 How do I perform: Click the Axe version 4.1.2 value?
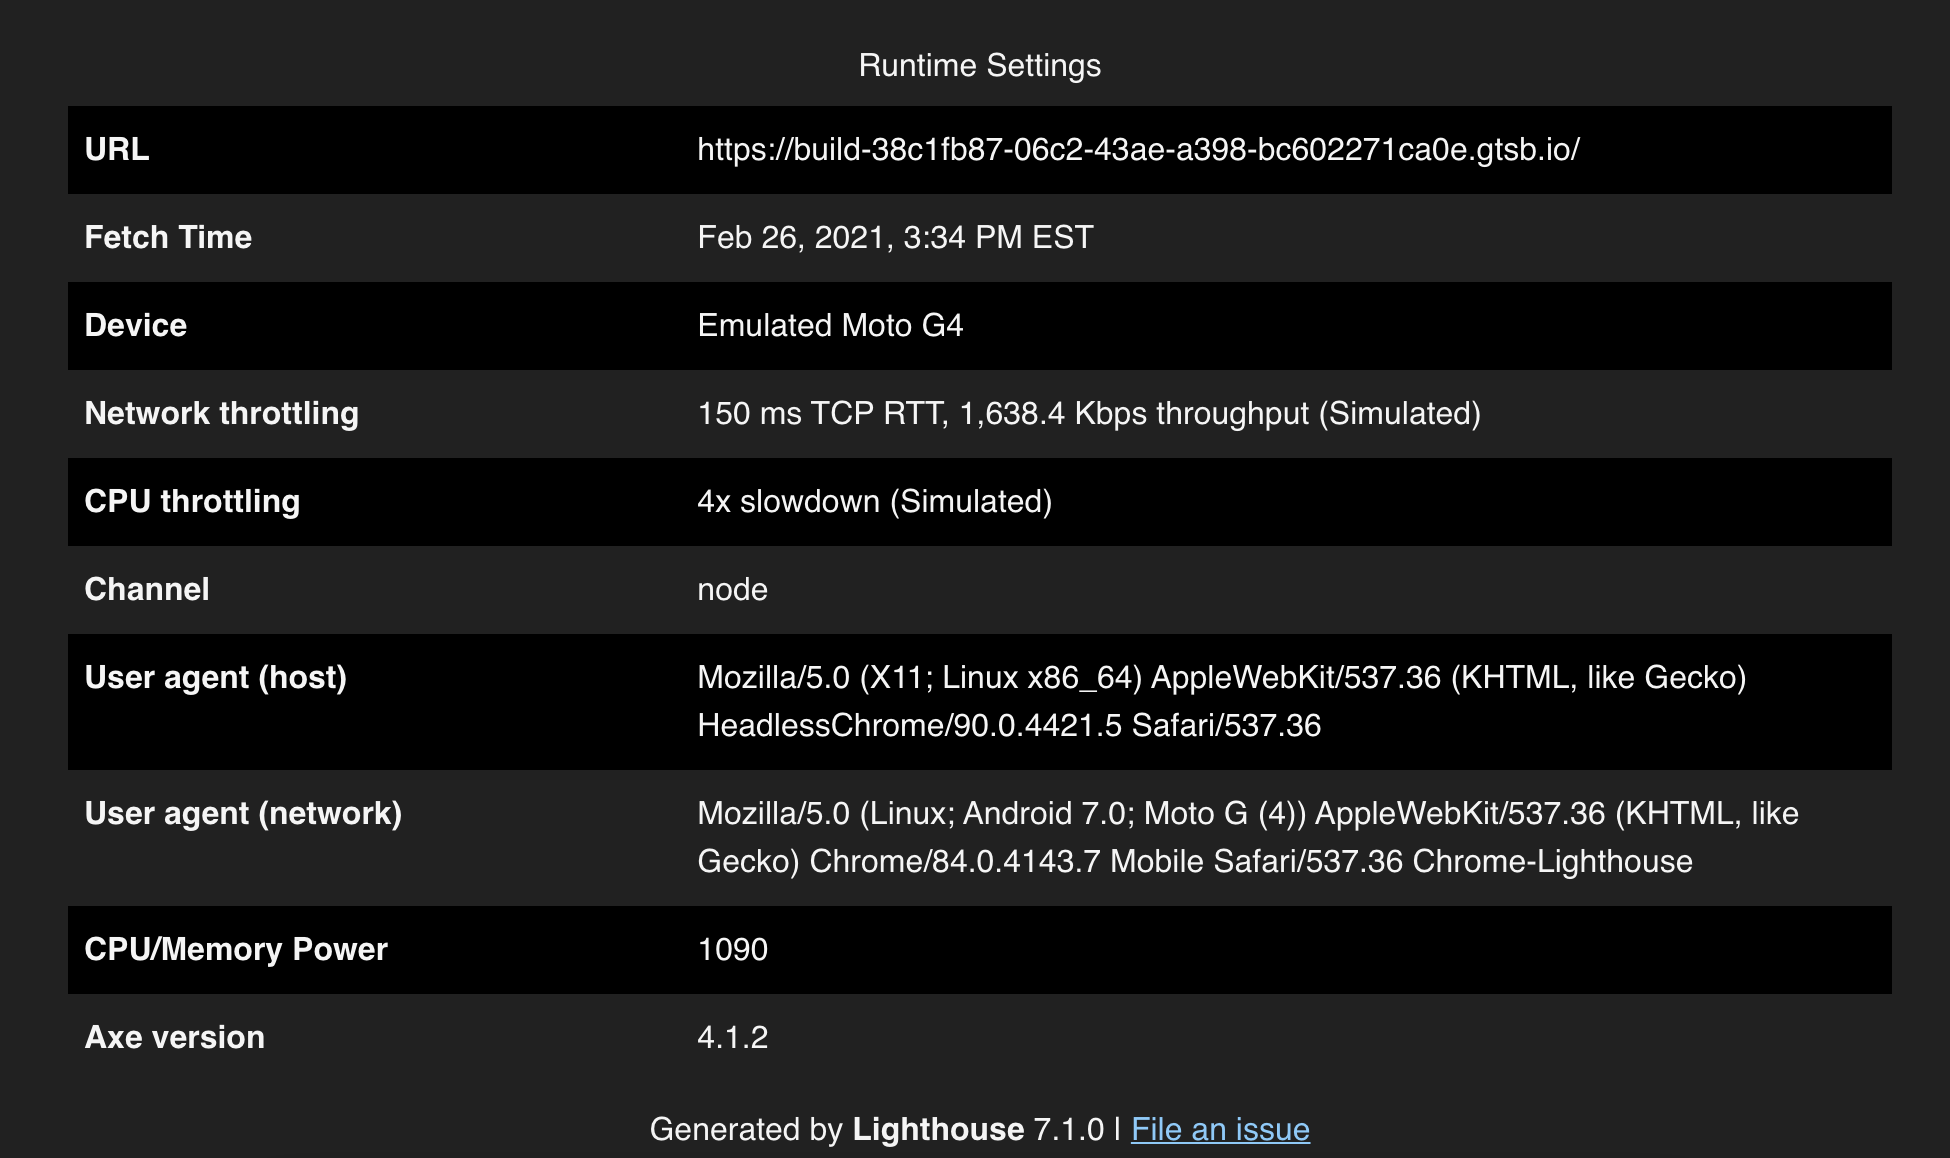point(732,1038)
